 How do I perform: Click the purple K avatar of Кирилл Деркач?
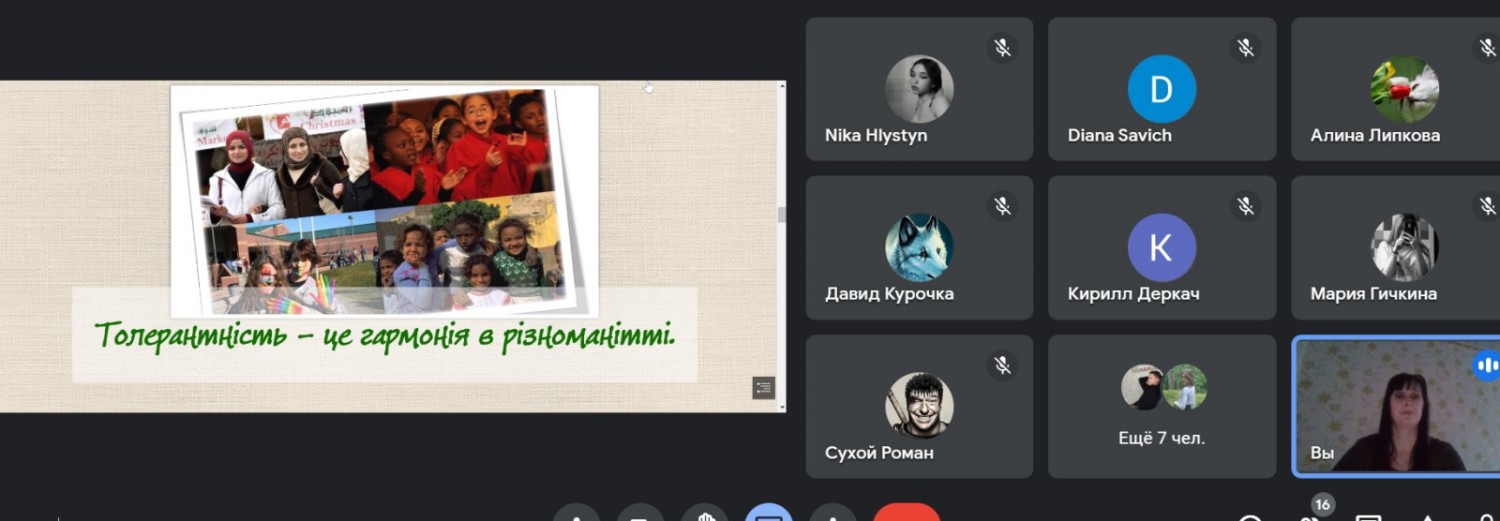[1162, 248]
